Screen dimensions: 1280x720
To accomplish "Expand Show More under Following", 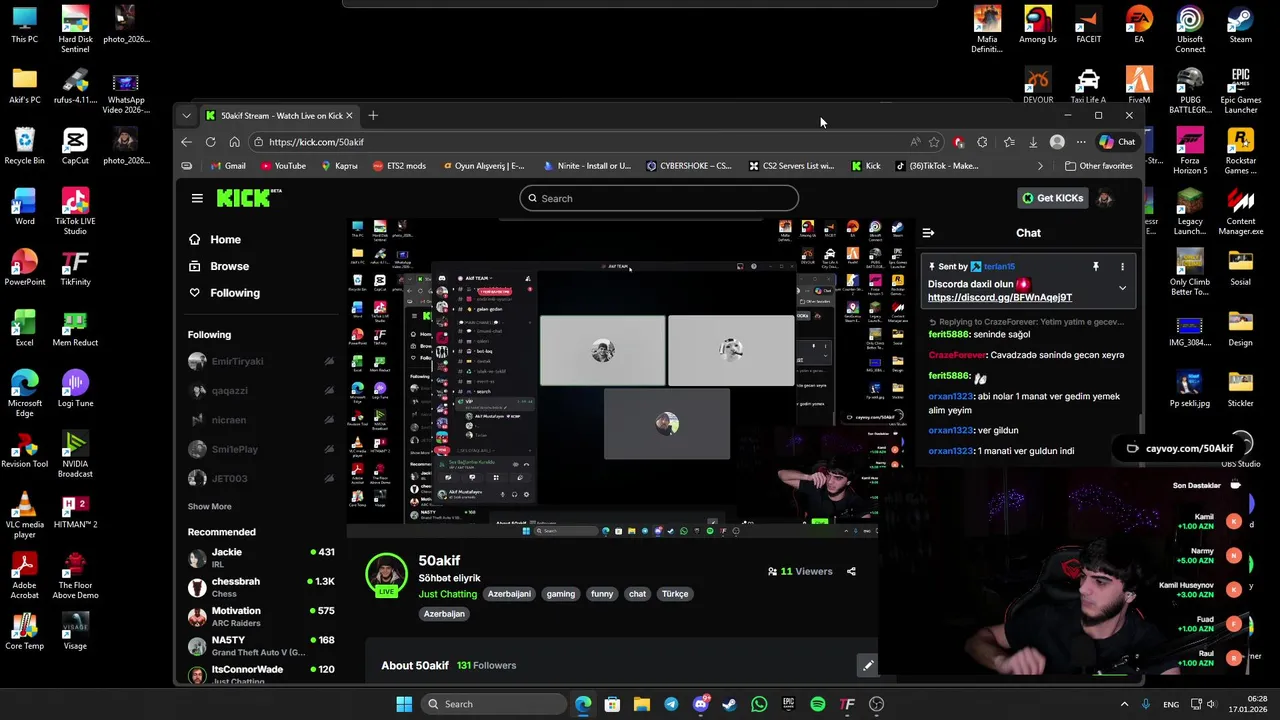I will click(x=209, y=507).
